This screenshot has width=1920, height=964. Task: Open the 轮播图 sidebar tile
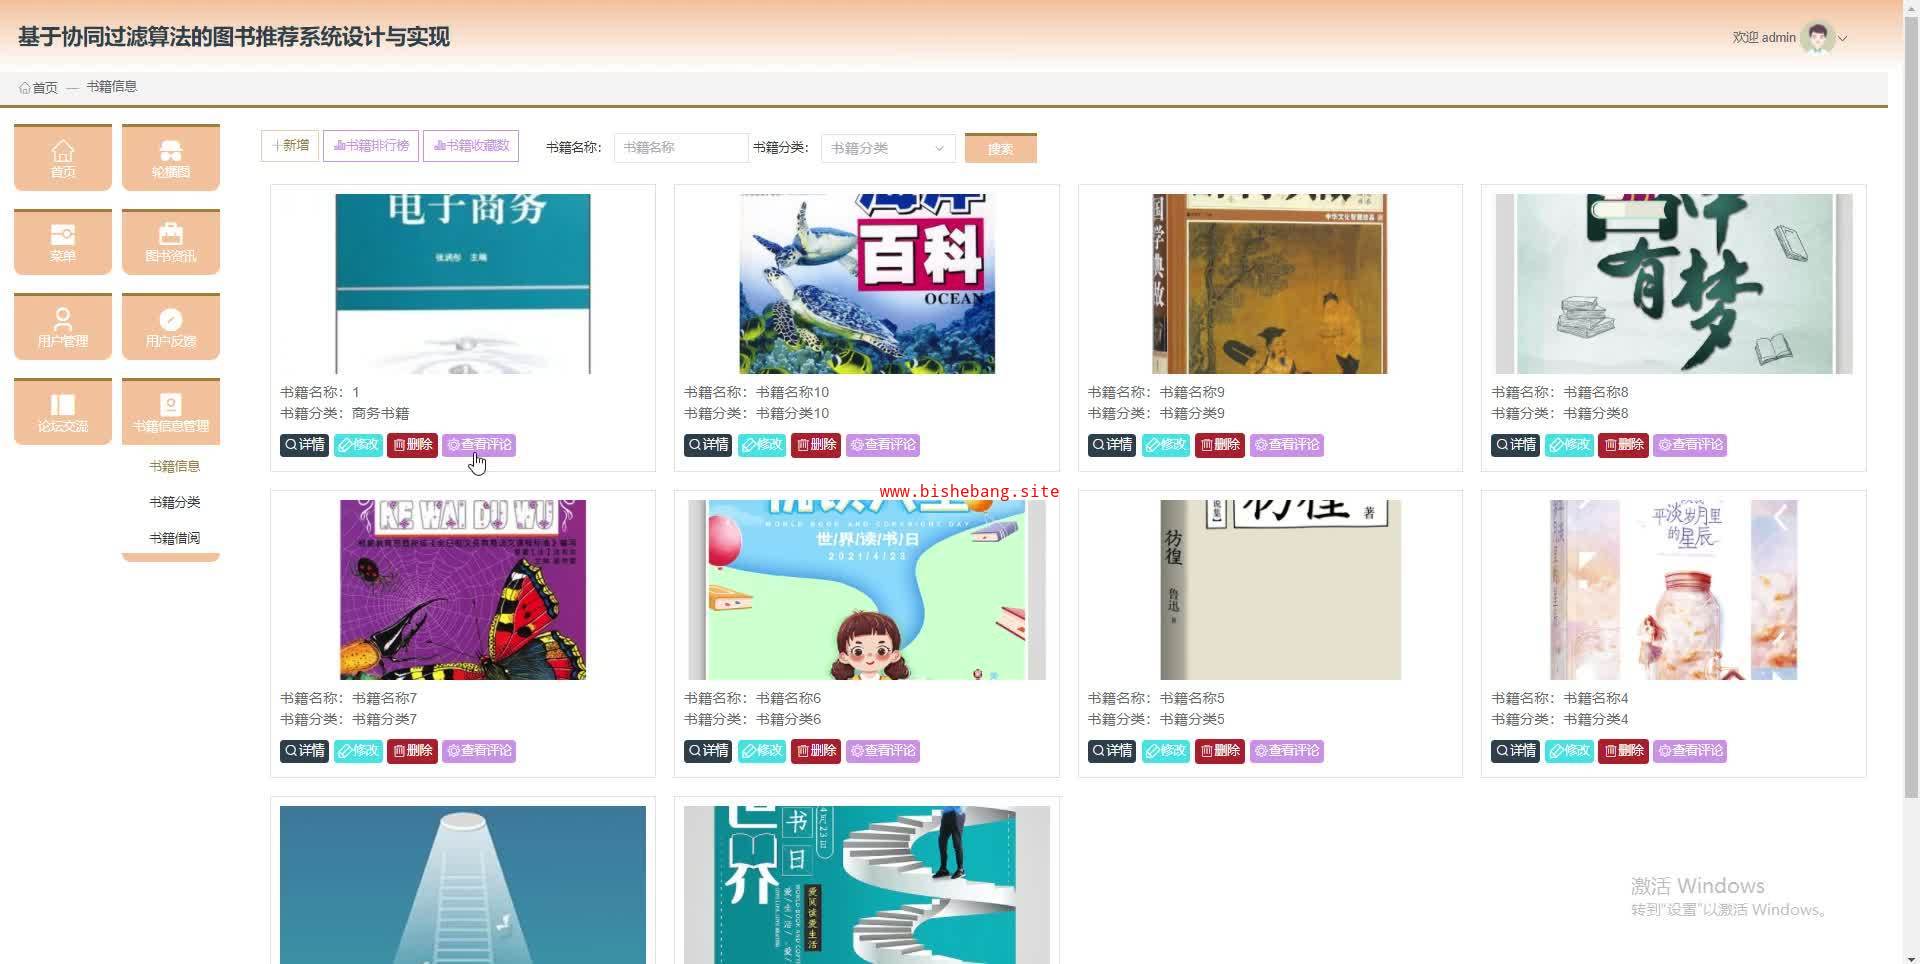pos(171,157)
